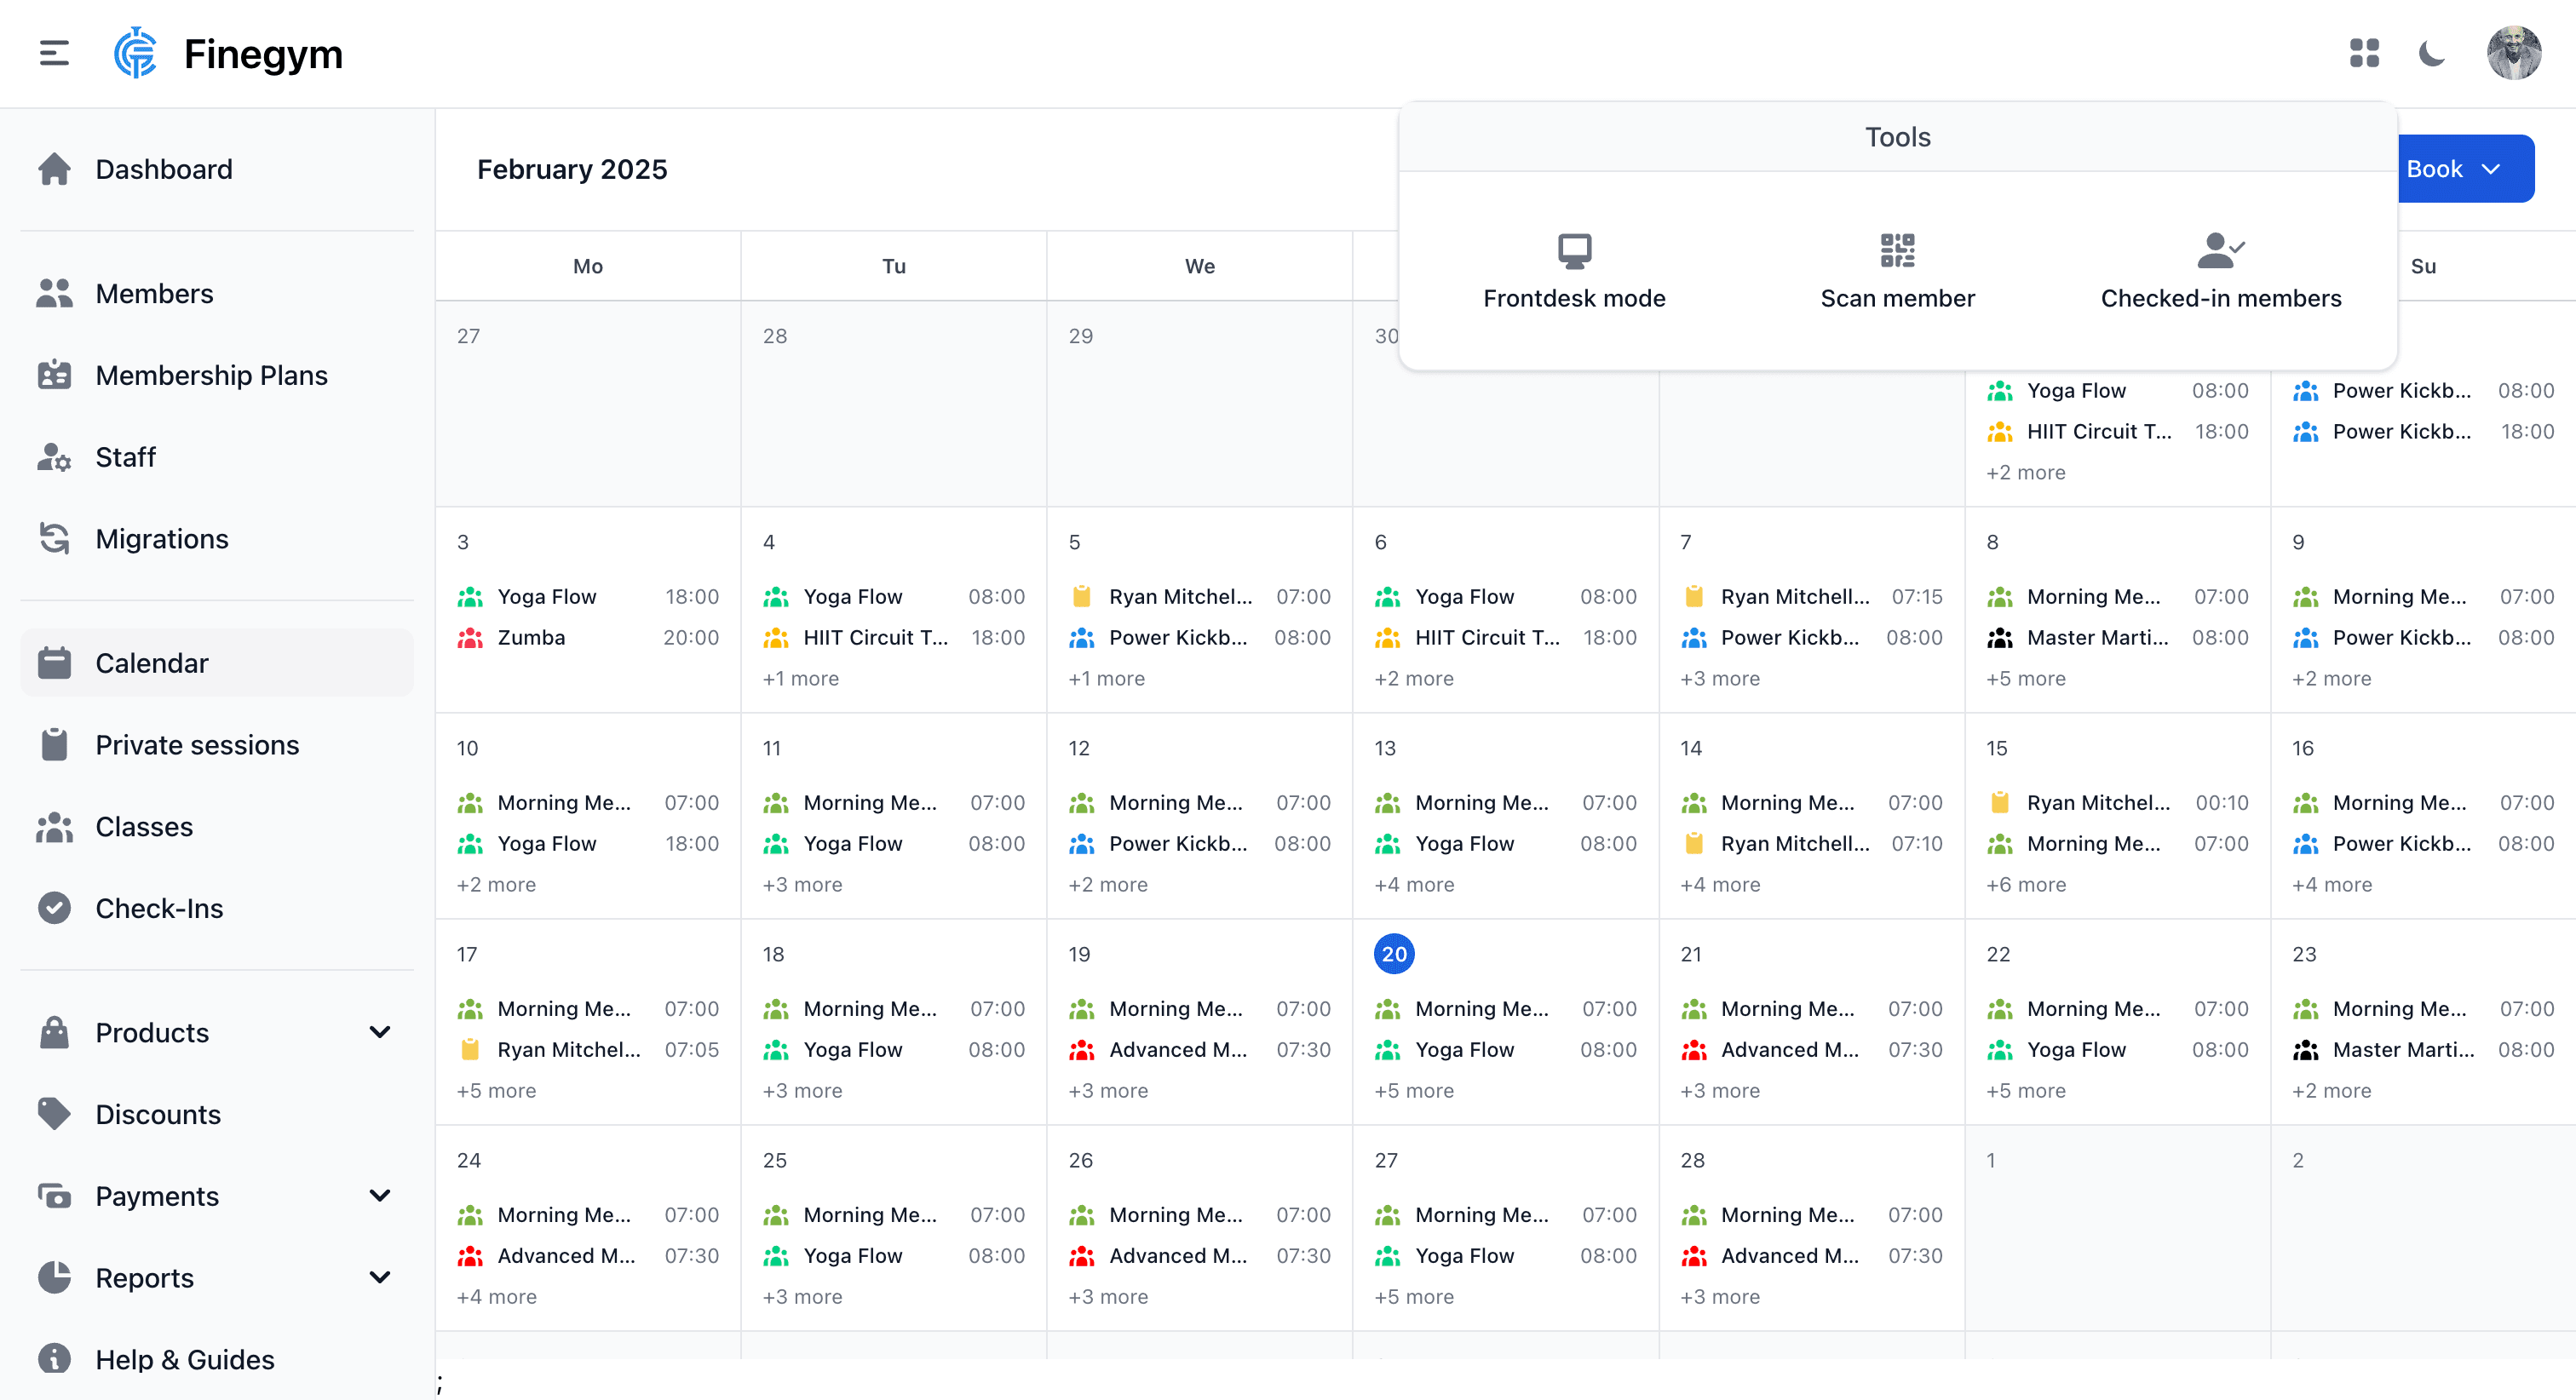Open the apps grid in top bar
The image size is (2576, 1400).
point(2364,53)
